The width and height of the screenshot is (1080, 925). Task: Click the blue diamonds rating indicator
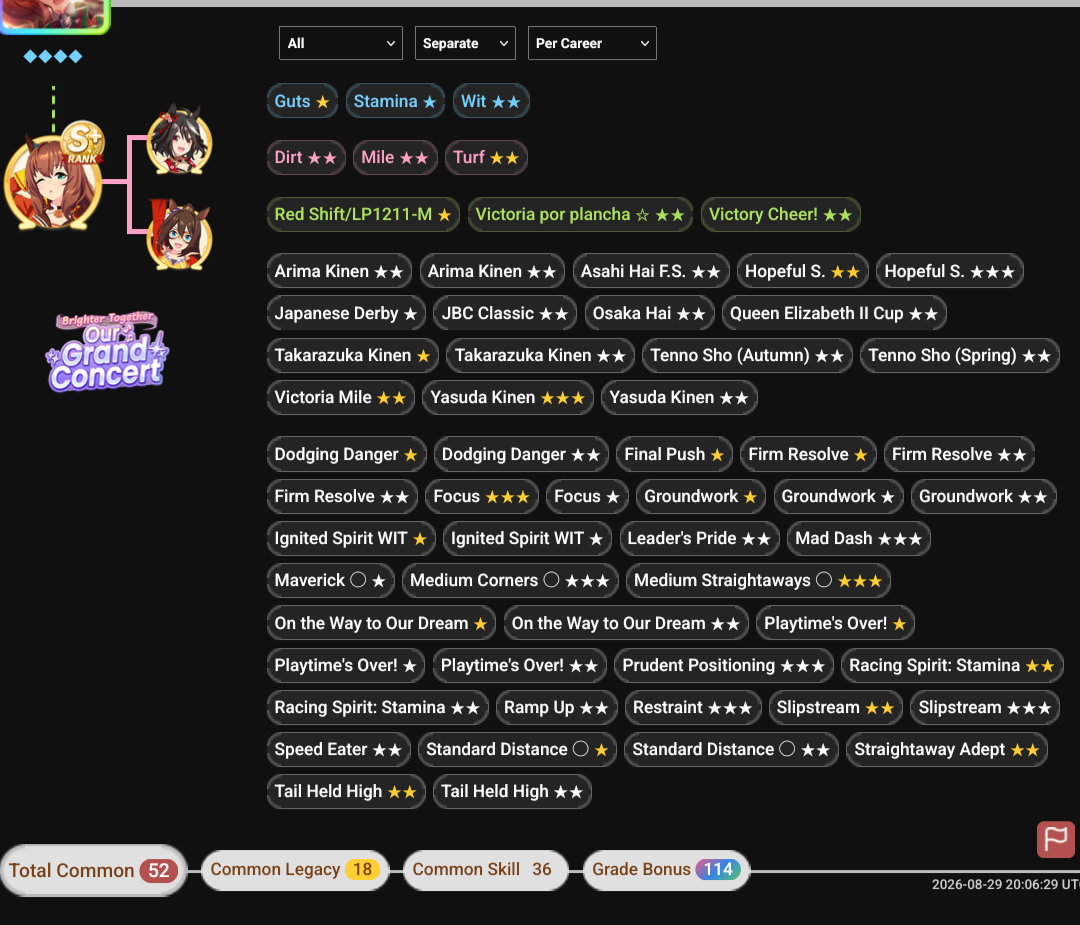pos(53,56)
